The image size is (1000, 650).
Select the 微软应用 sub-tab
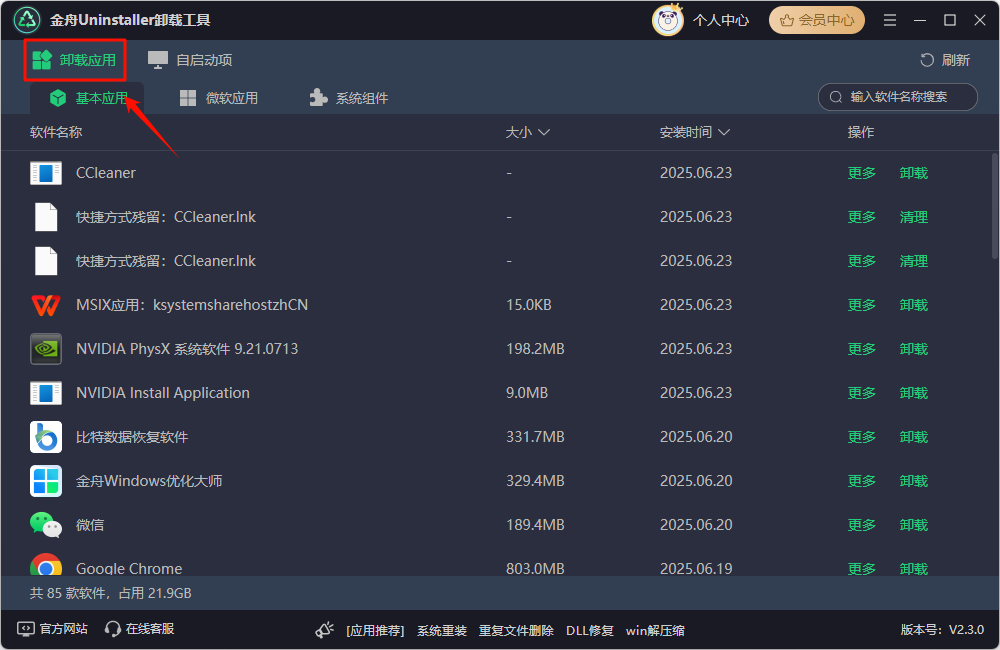pos(219,98)
